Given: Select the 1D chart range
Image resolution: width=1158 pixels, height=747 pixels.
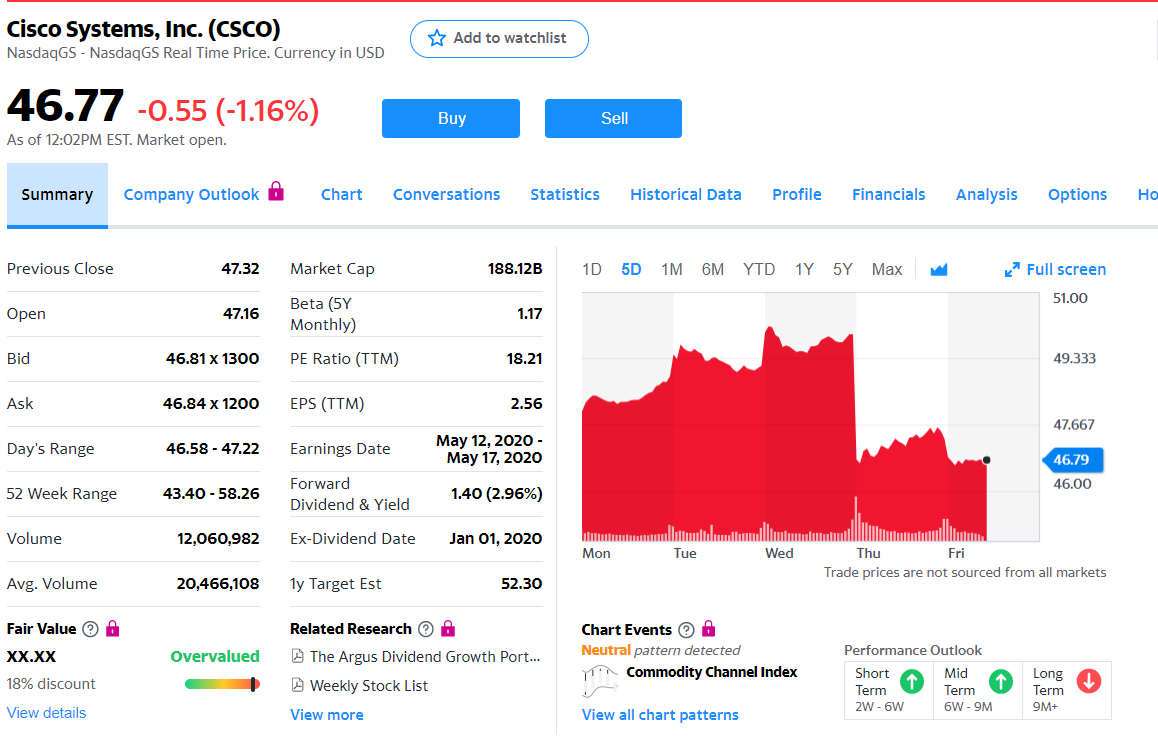Looking at the screenshot, I should coord(592,270).
